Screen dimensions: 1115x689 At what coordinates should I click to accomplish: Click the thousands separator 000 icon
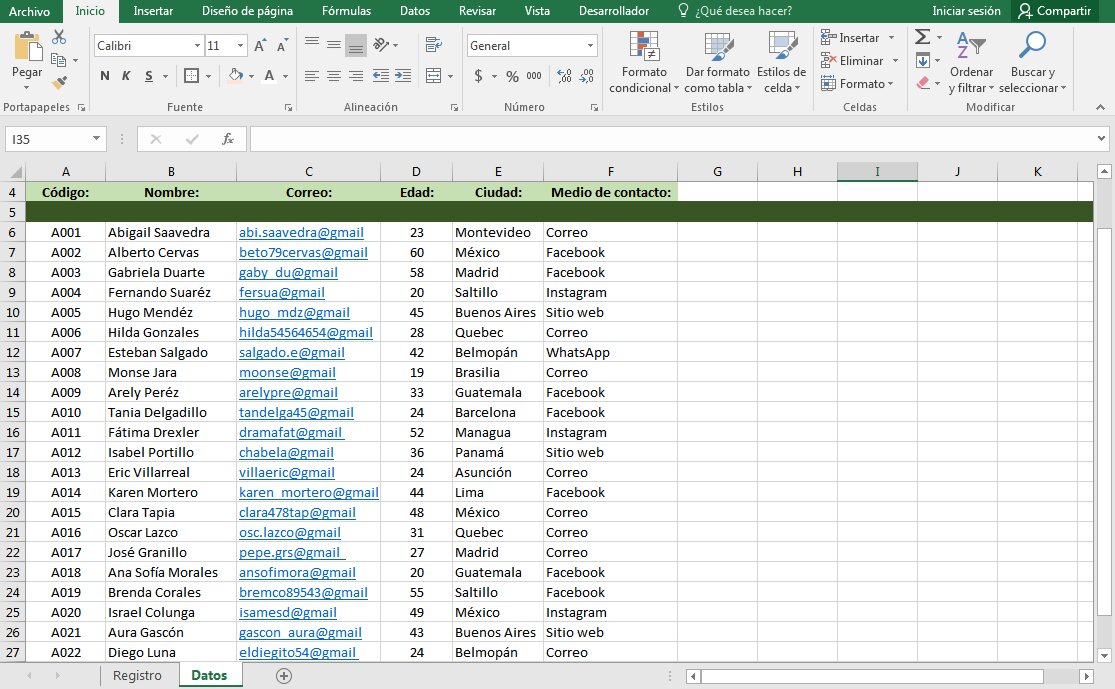[534, 75]
